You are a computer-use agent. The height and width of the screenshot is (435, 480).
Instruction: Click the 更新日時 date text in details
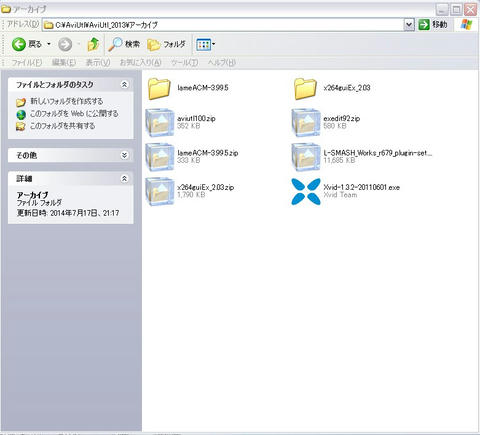click(x=68, y=213)
